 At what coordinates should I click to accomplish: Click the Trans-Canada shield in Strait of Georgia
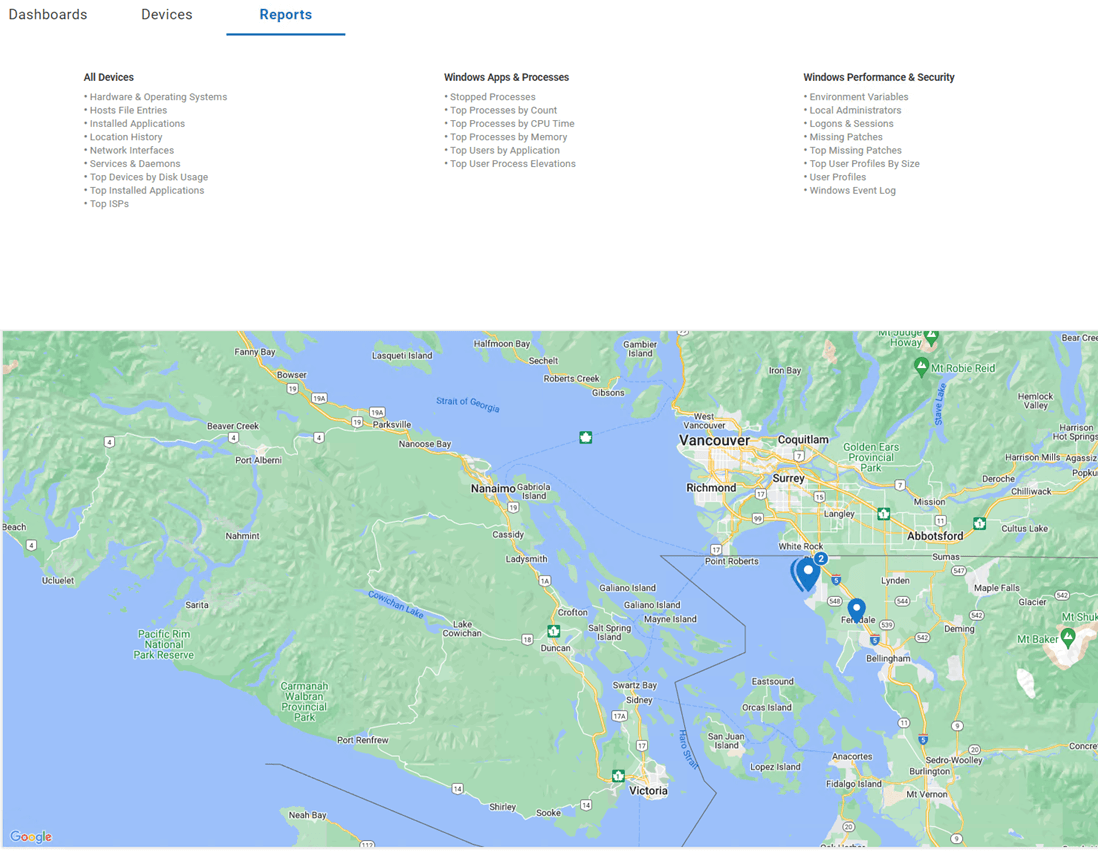(586, 437)
